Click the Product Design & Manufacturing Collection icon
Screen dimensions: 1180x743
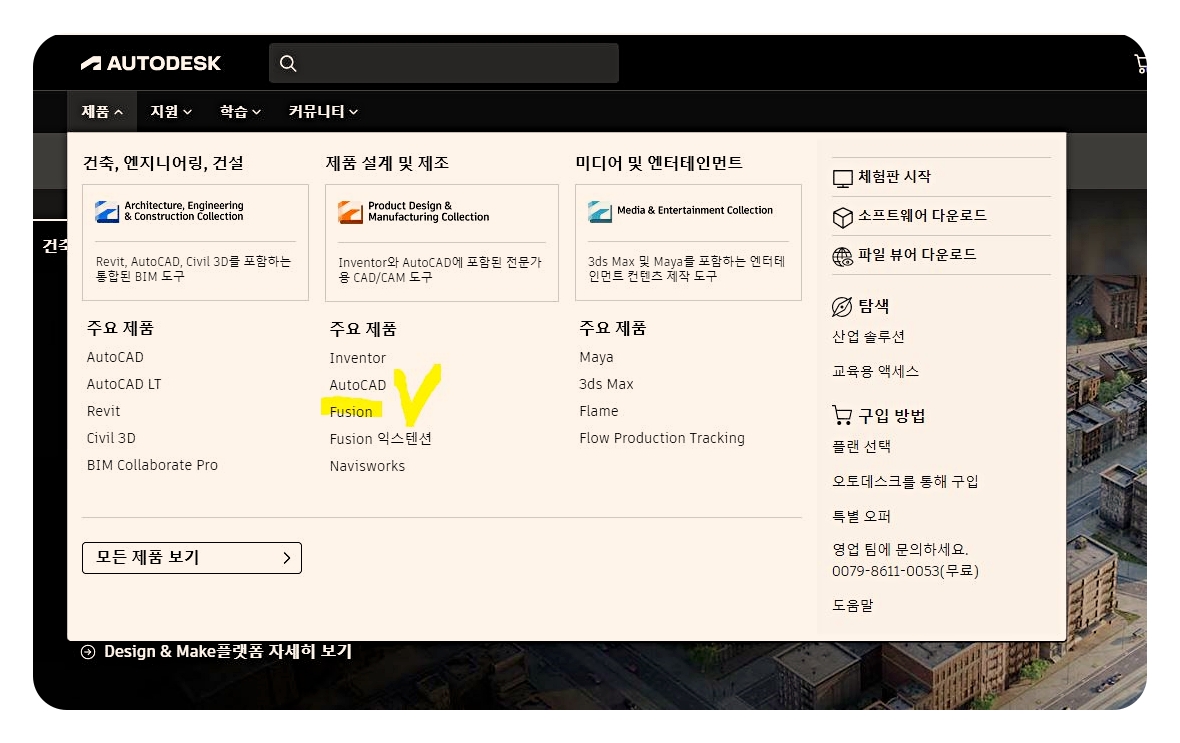350,212
